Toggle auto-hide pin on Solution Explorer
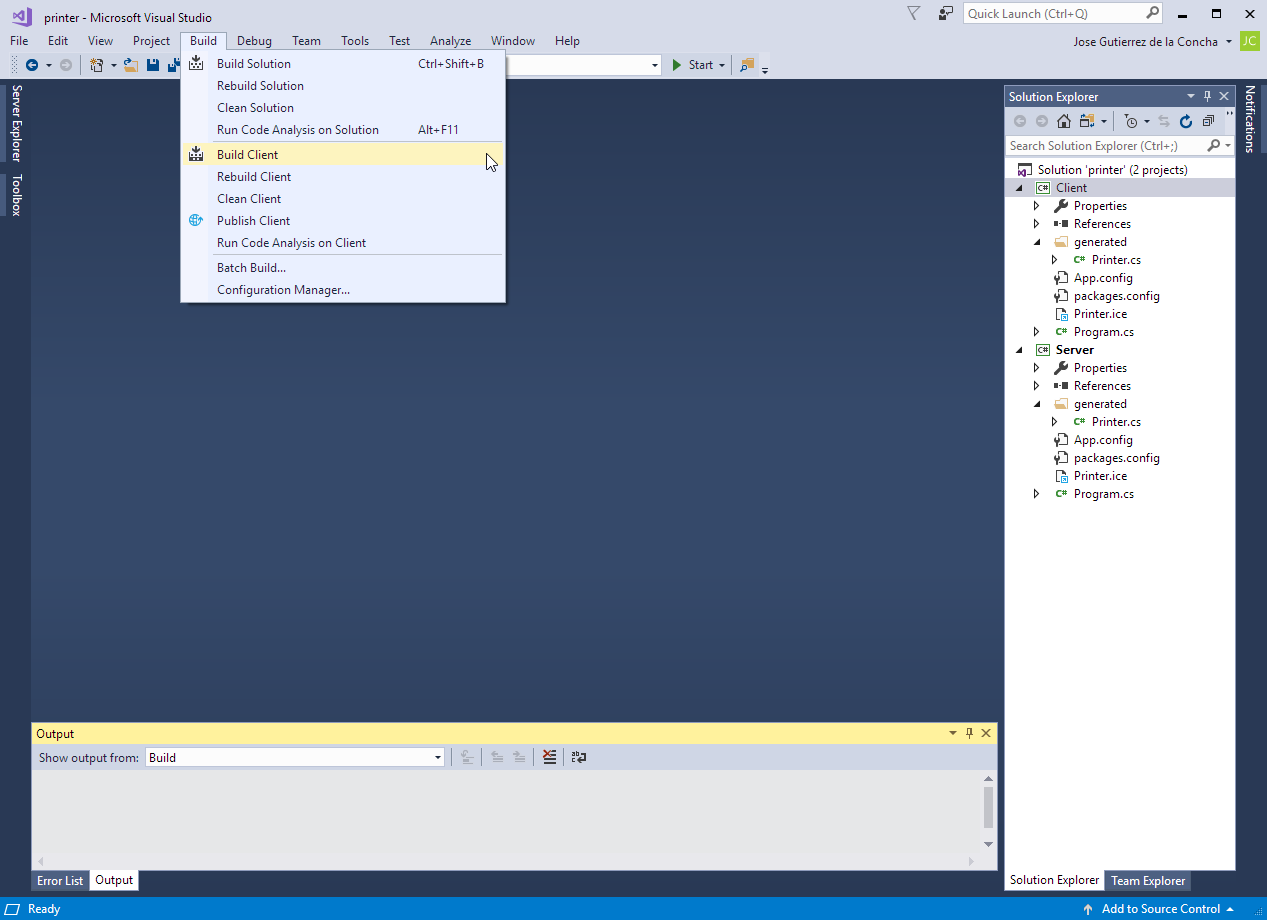 pyautogui.click(x=1207, y=96)
